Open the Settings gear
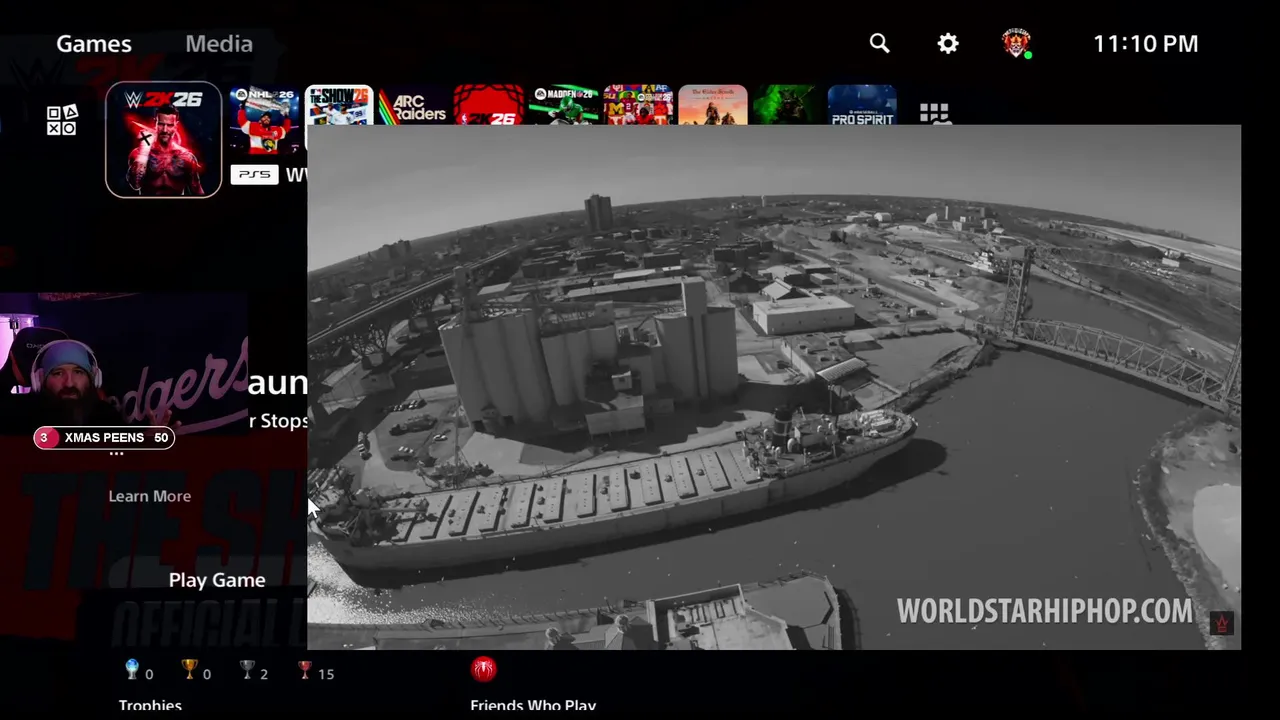 [948, 43]
